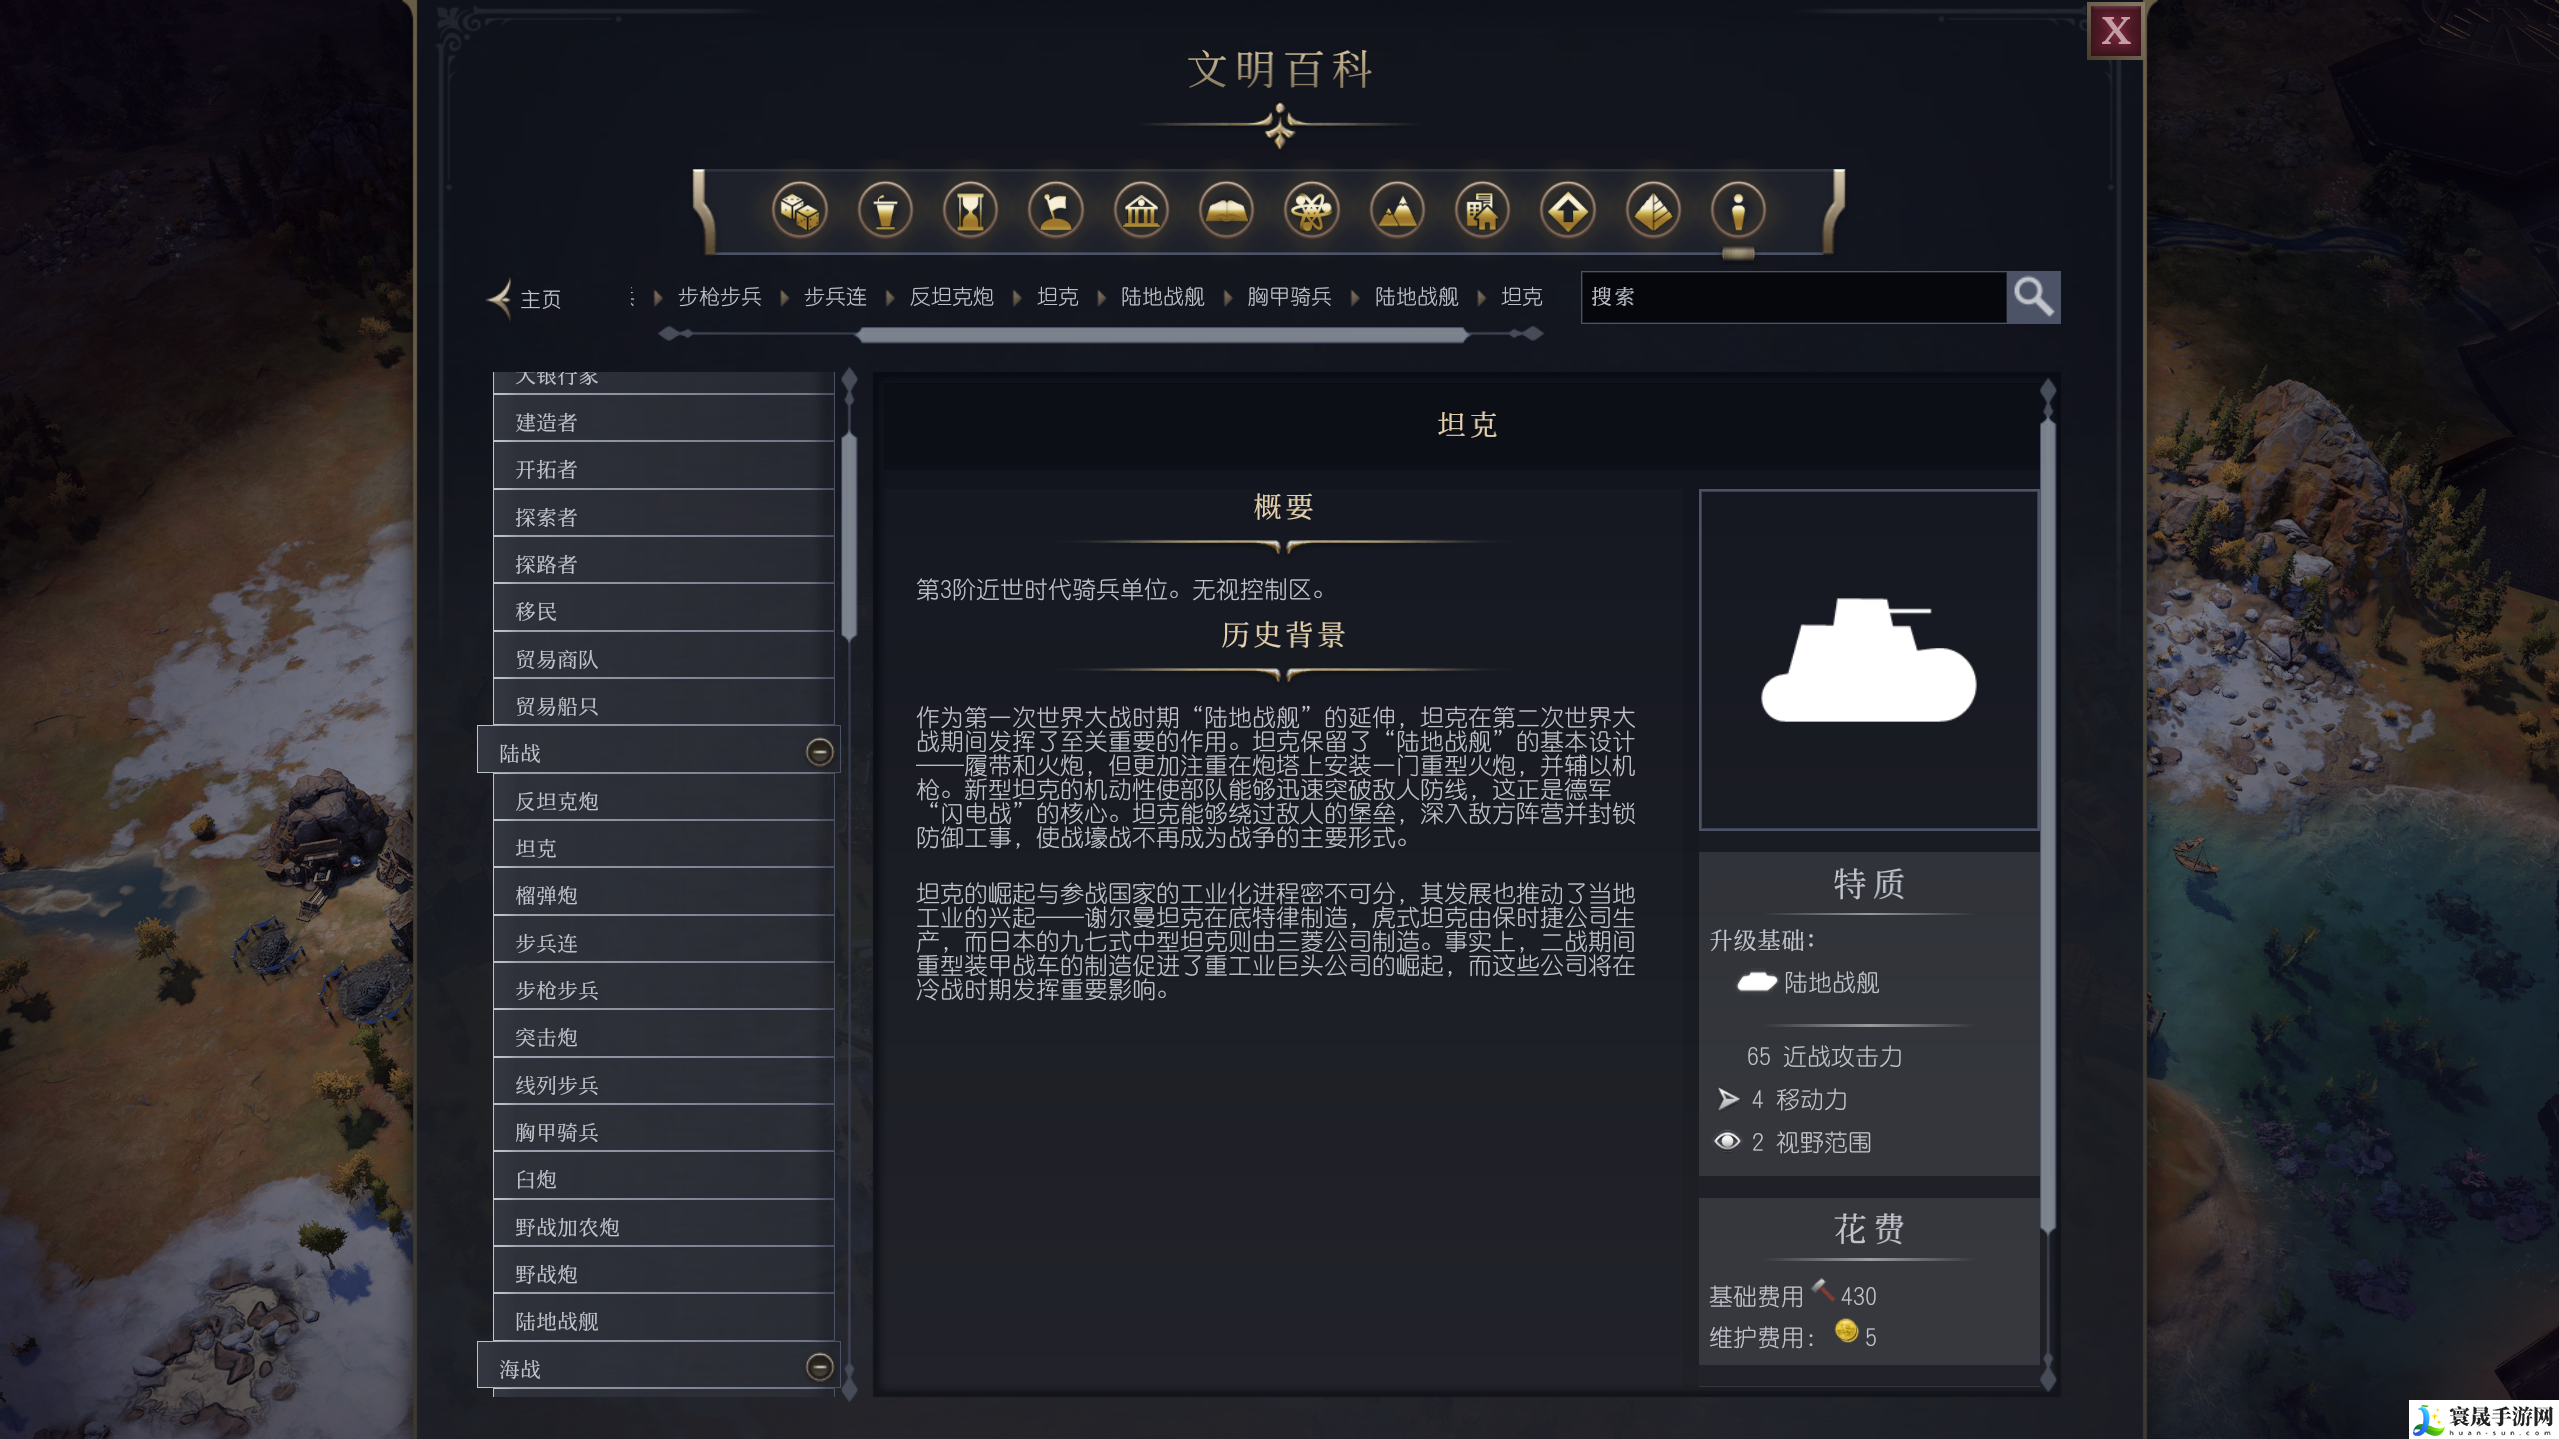Click the article scrollbar down arrow

(x=2047, y=1378)
